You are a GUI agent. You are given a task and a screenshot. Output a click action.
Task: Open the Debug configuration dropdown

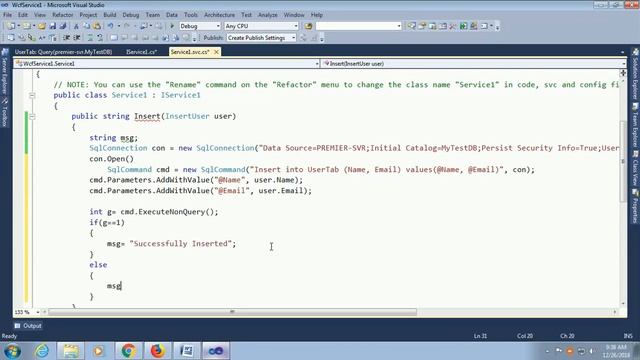[218, 26]
